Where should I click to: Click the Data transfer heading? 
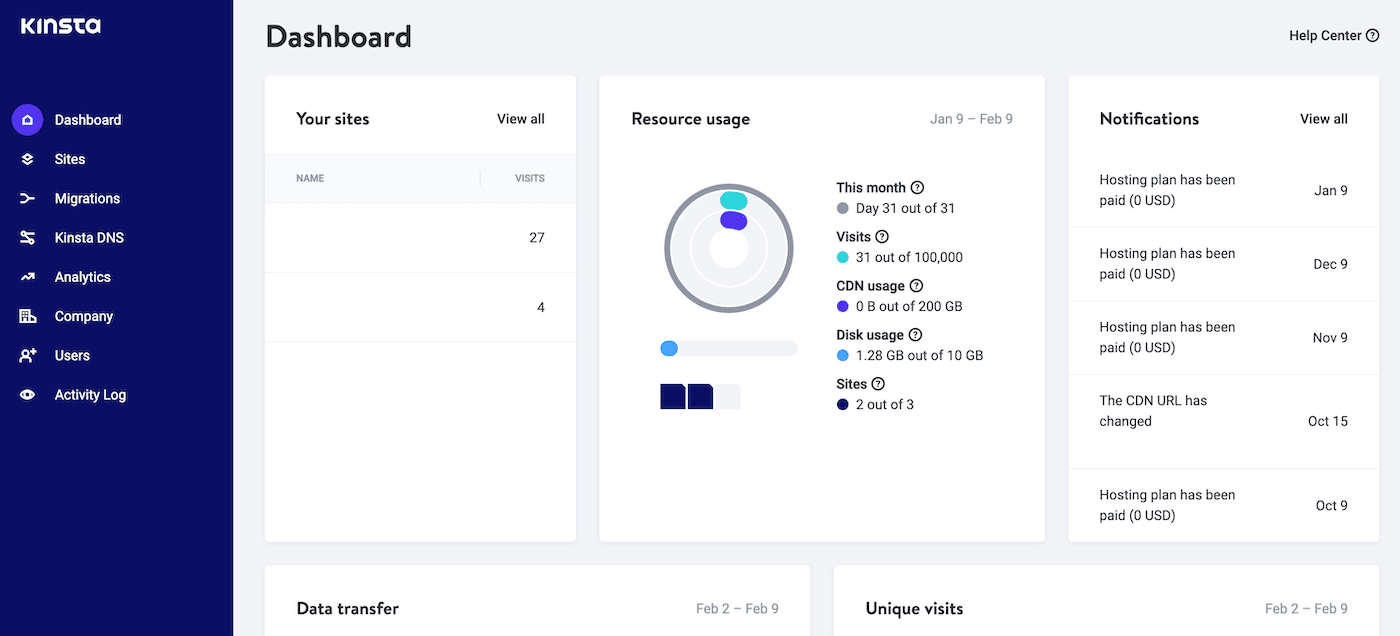coord(348,608)
